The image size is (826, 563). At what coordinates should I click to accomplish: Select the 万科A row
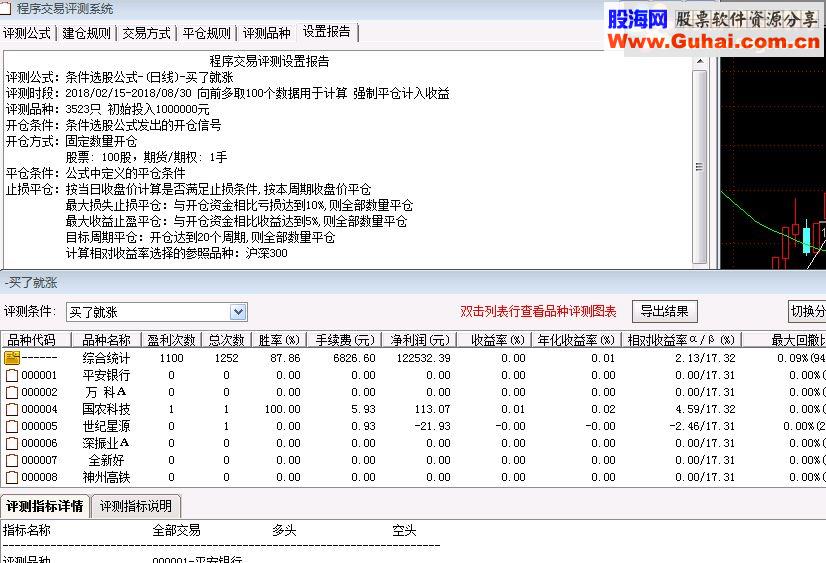tap(413, 392)
